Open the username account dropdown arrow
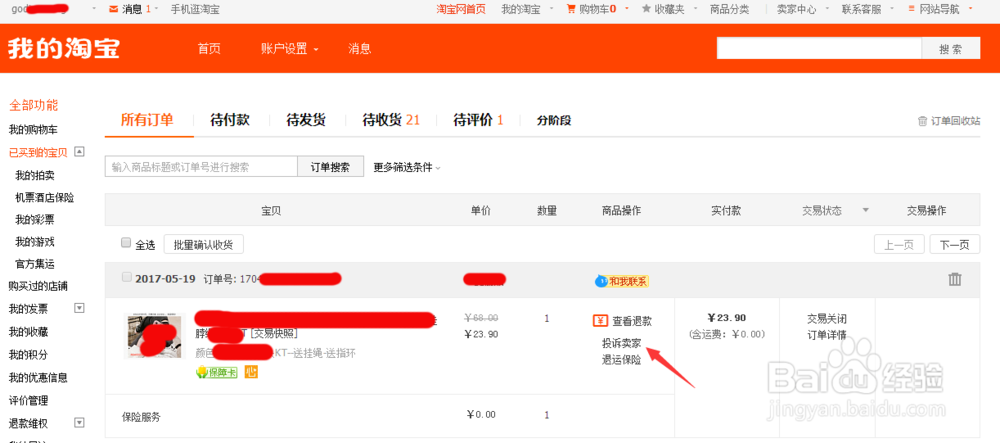The height and width of the screenshot is (443, 1000). point(94,9)
